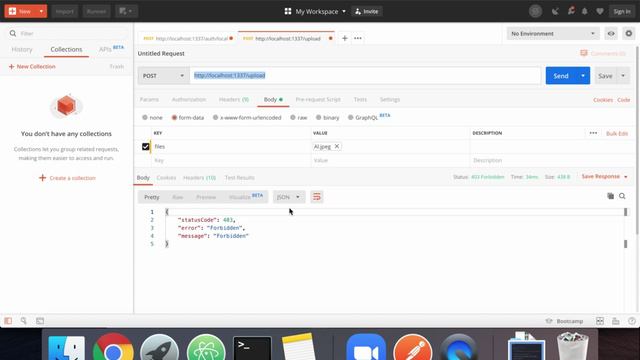Click the heart icon in header
640x360 pixels.
click(x=600, y=11)
